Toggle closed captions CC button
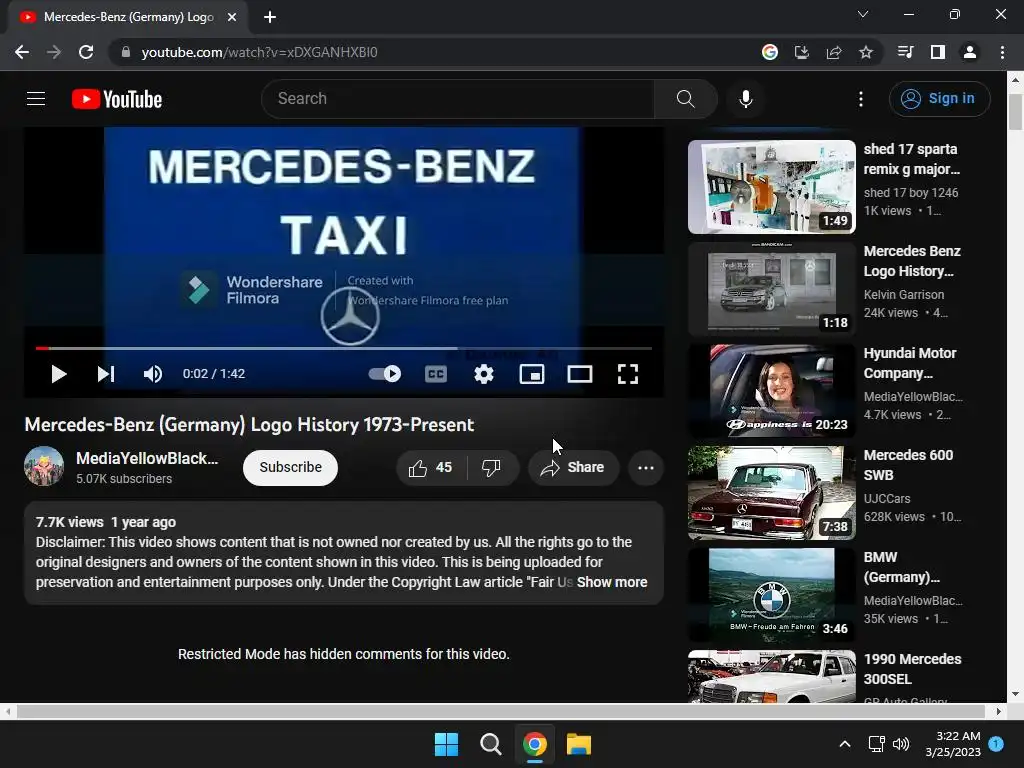This screenshot has width=1024, height=768. (436, 374)
